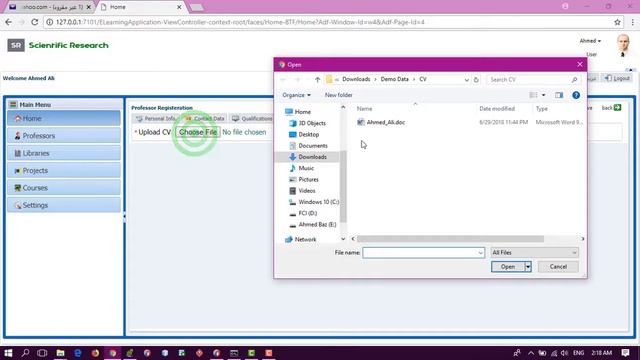The width and height of the screenshot is (640, 360).
Task: Click the Logout button
Action: pyautogui.click(x=618, y=78)
